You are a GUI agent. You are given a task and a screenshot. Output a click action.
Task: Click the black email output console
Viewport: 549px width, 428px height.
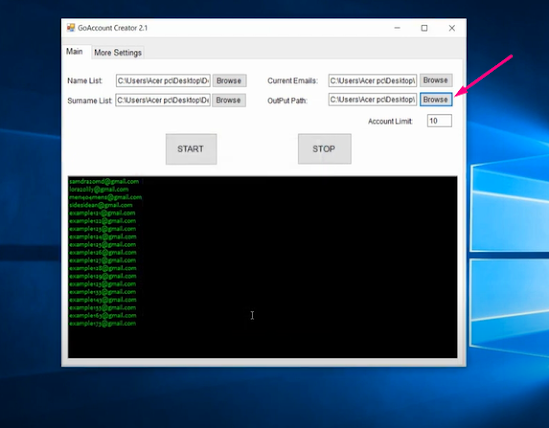tap(263, 267)
